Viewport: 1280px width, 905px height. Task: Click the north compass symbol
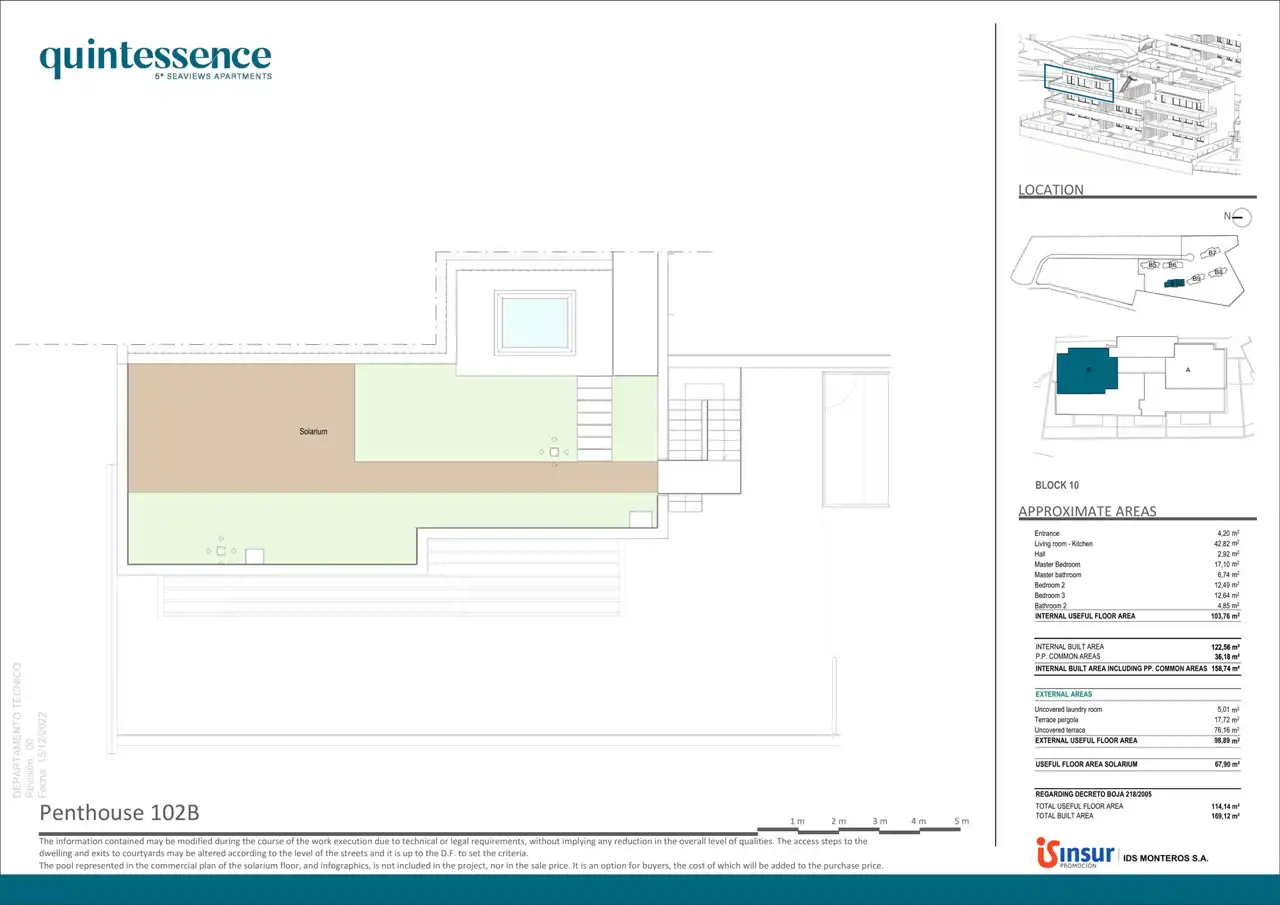[1239, 217]
